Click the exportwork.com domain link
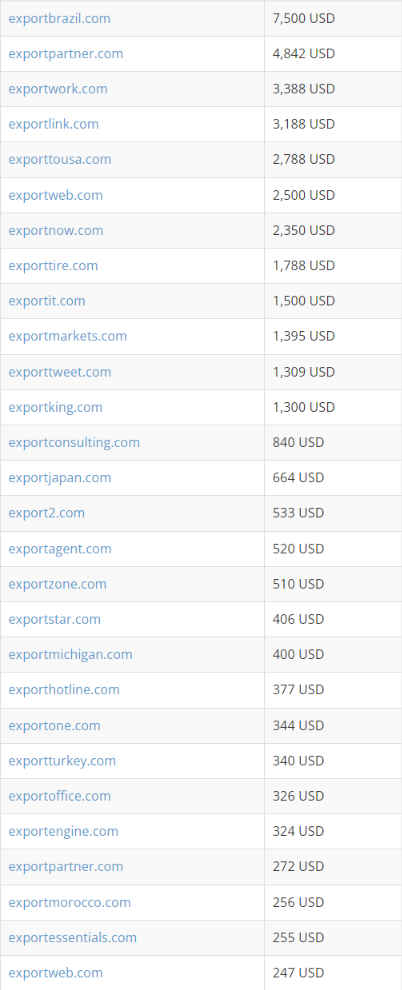This screenshot has width=402, height=990. click(58, 89)
